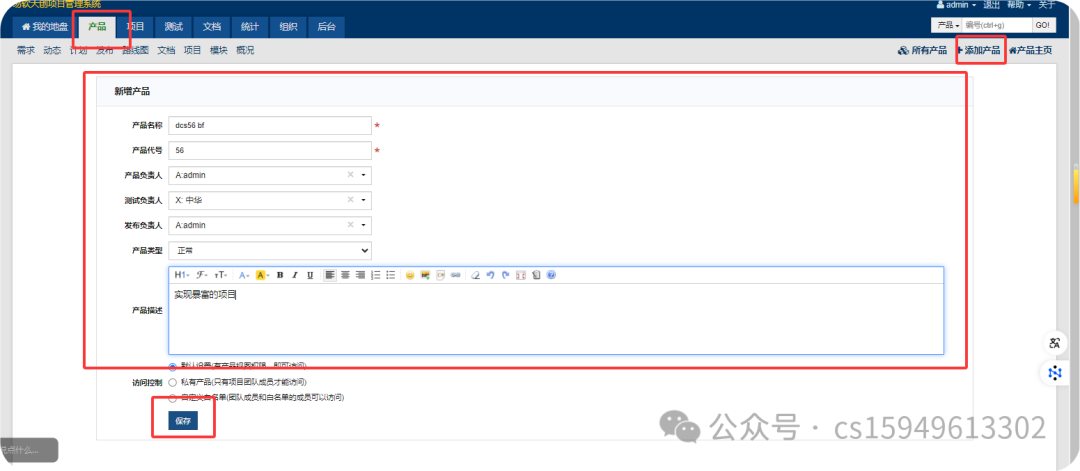Expand the 发布负责人 dropdown arrow
The image size is (1080, 471).
tap(364, 225)
